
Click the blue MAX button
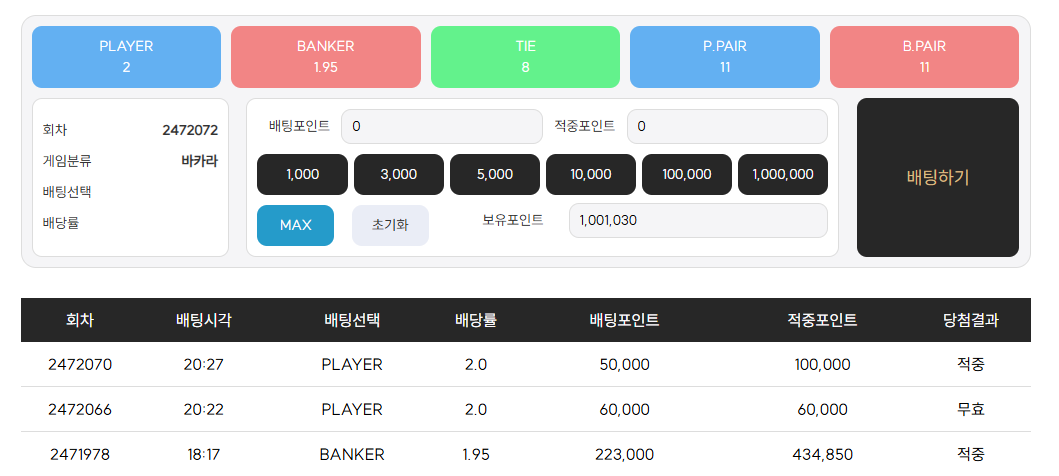(x=295, y=226)
